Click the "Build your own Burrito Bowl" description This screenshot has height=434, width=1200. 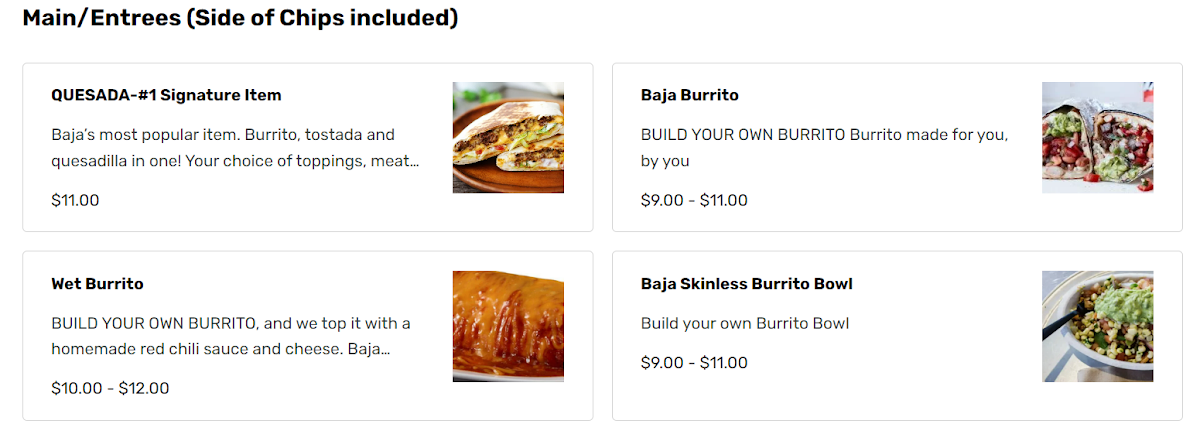744,323
